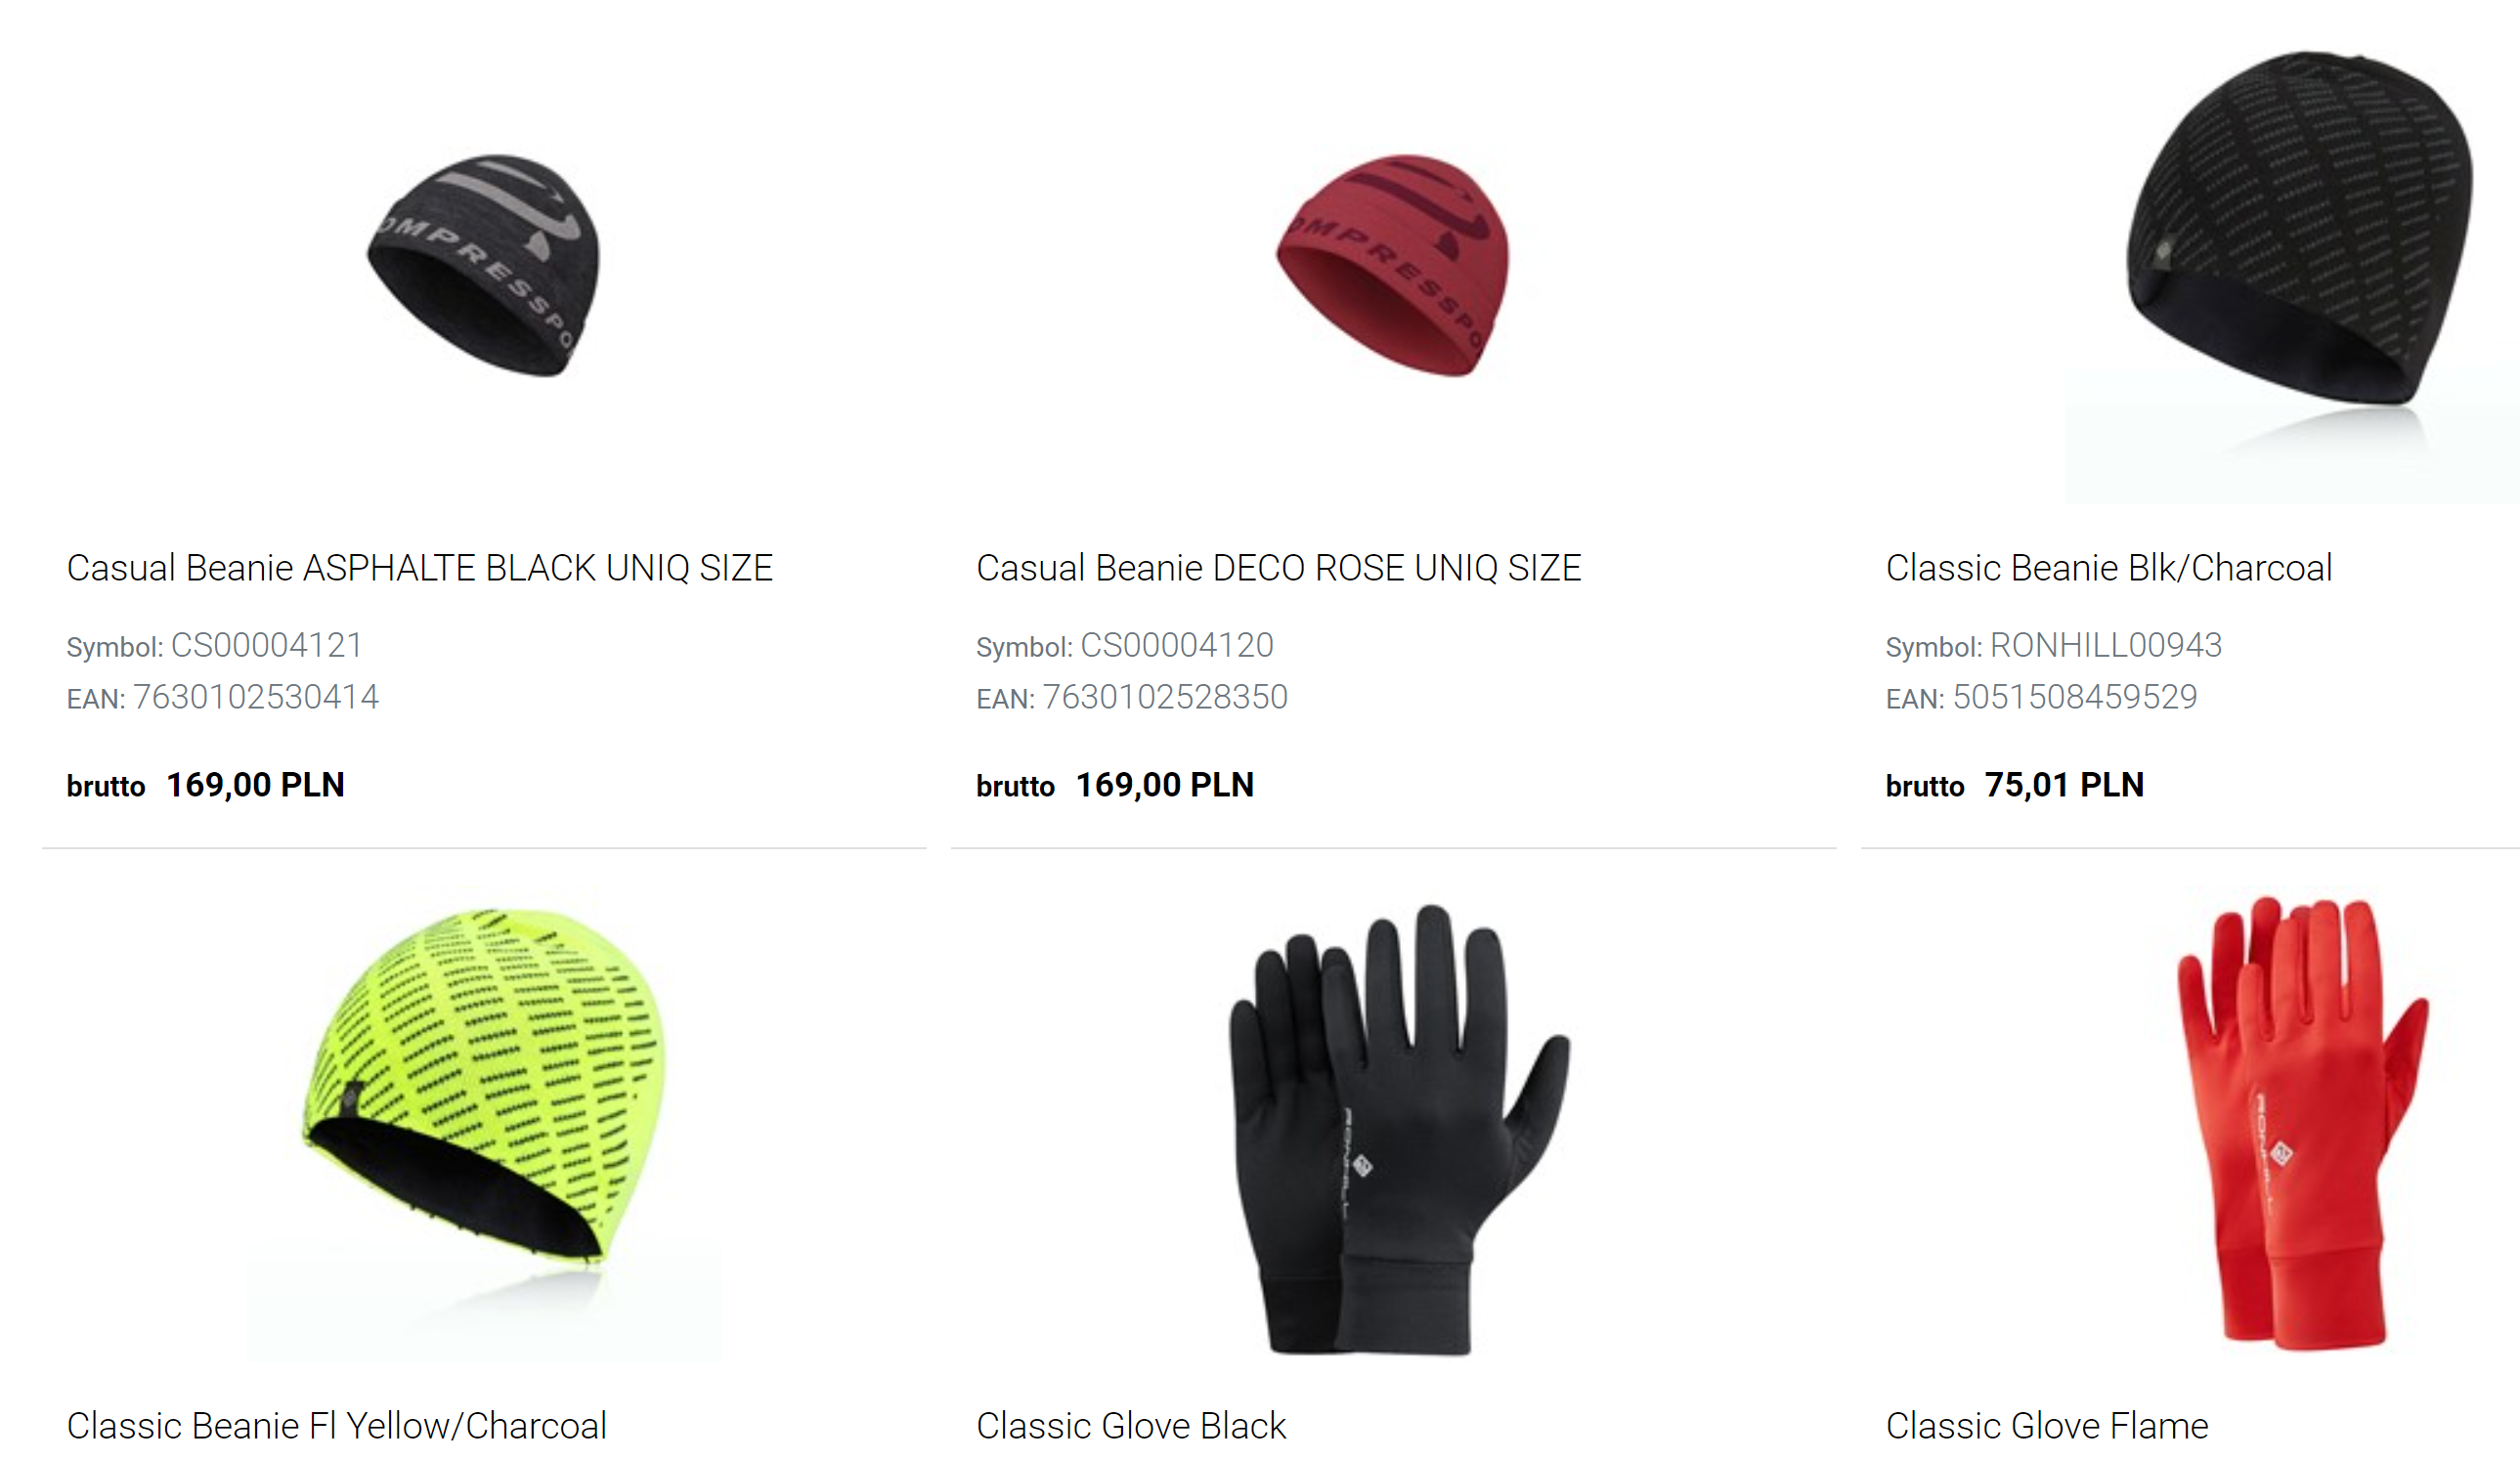Click EAN 7630102530414 number

[256, 697]
